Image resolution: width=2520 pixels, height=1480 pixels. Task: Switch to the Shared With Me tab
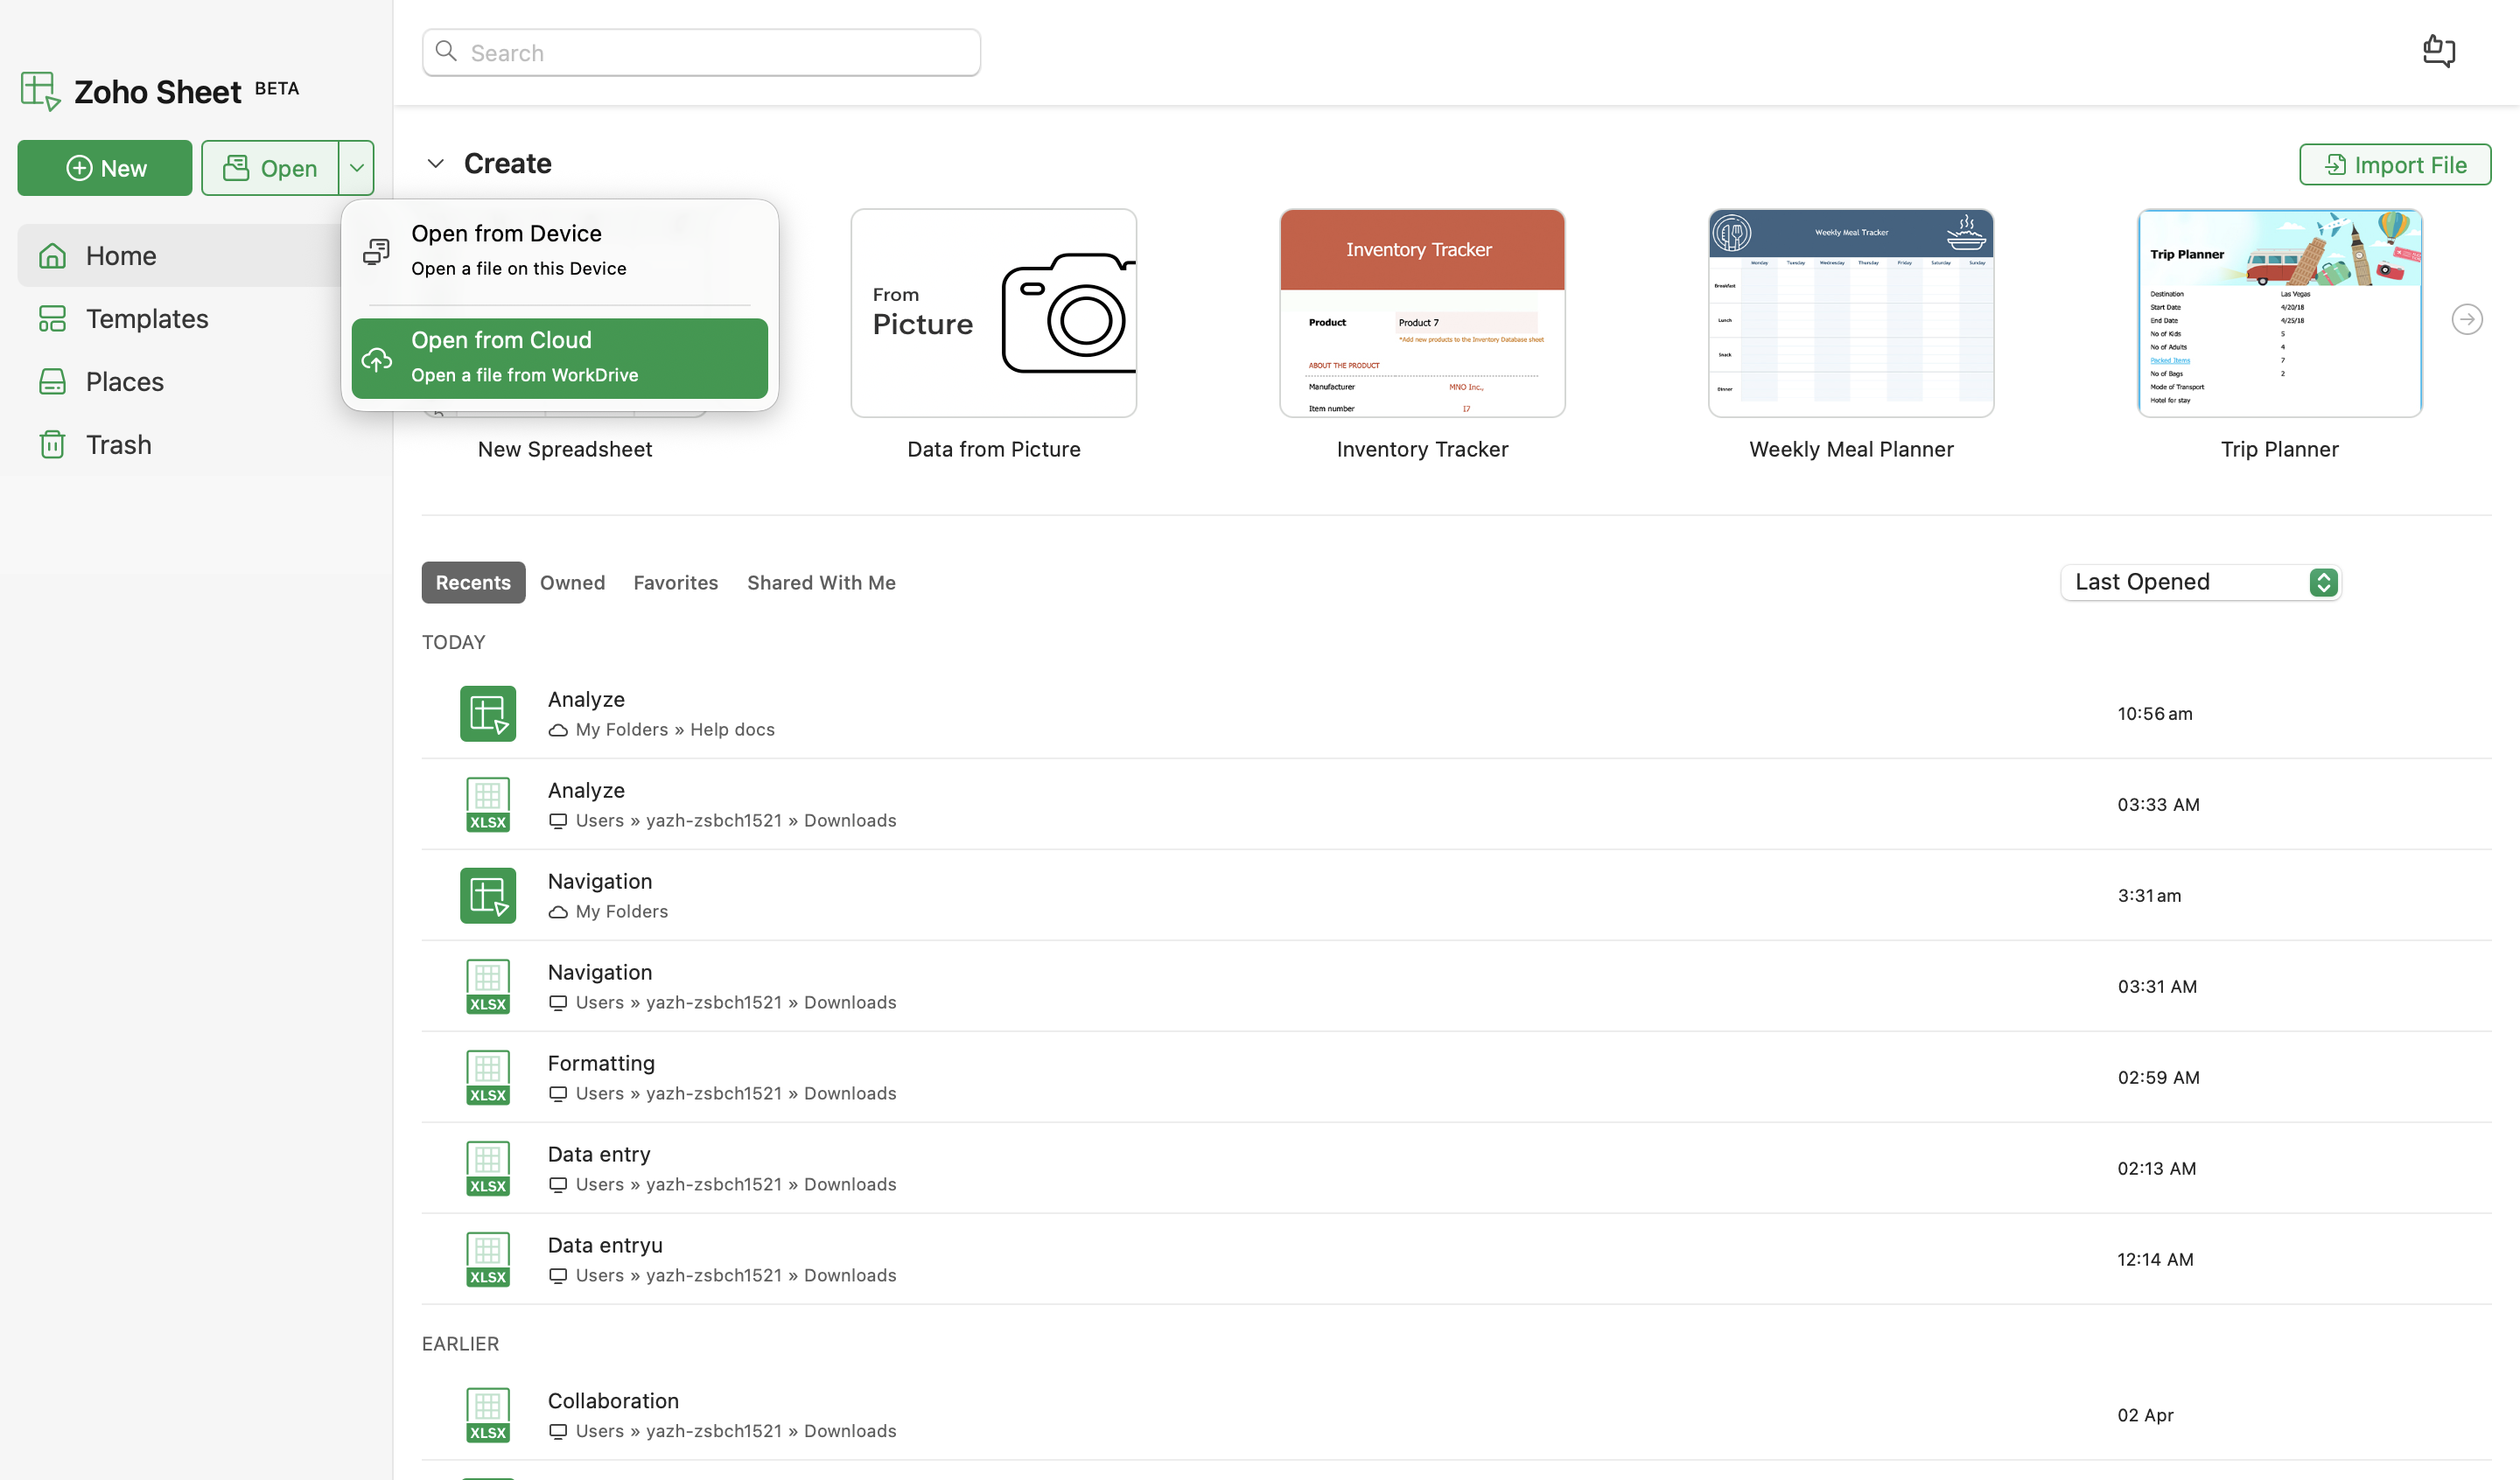coord(821,582)
